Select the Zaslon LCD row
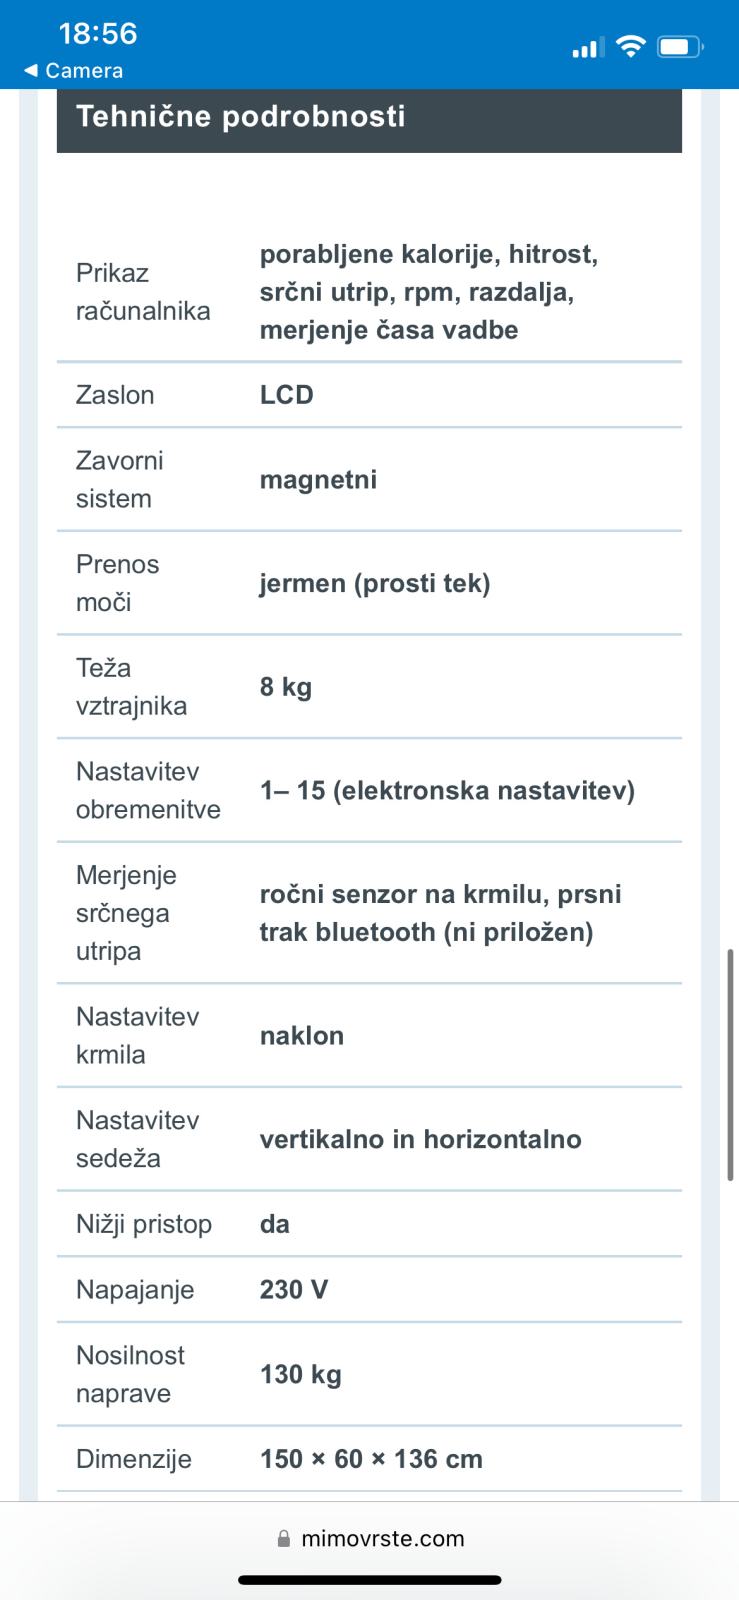The width and height of the screenshot is (739, 1600). [x=369, y=395]
